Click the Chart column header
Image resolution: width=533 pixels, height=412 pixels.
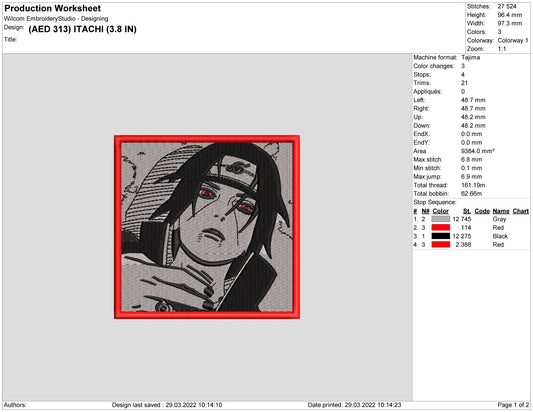tap(521, 211)
